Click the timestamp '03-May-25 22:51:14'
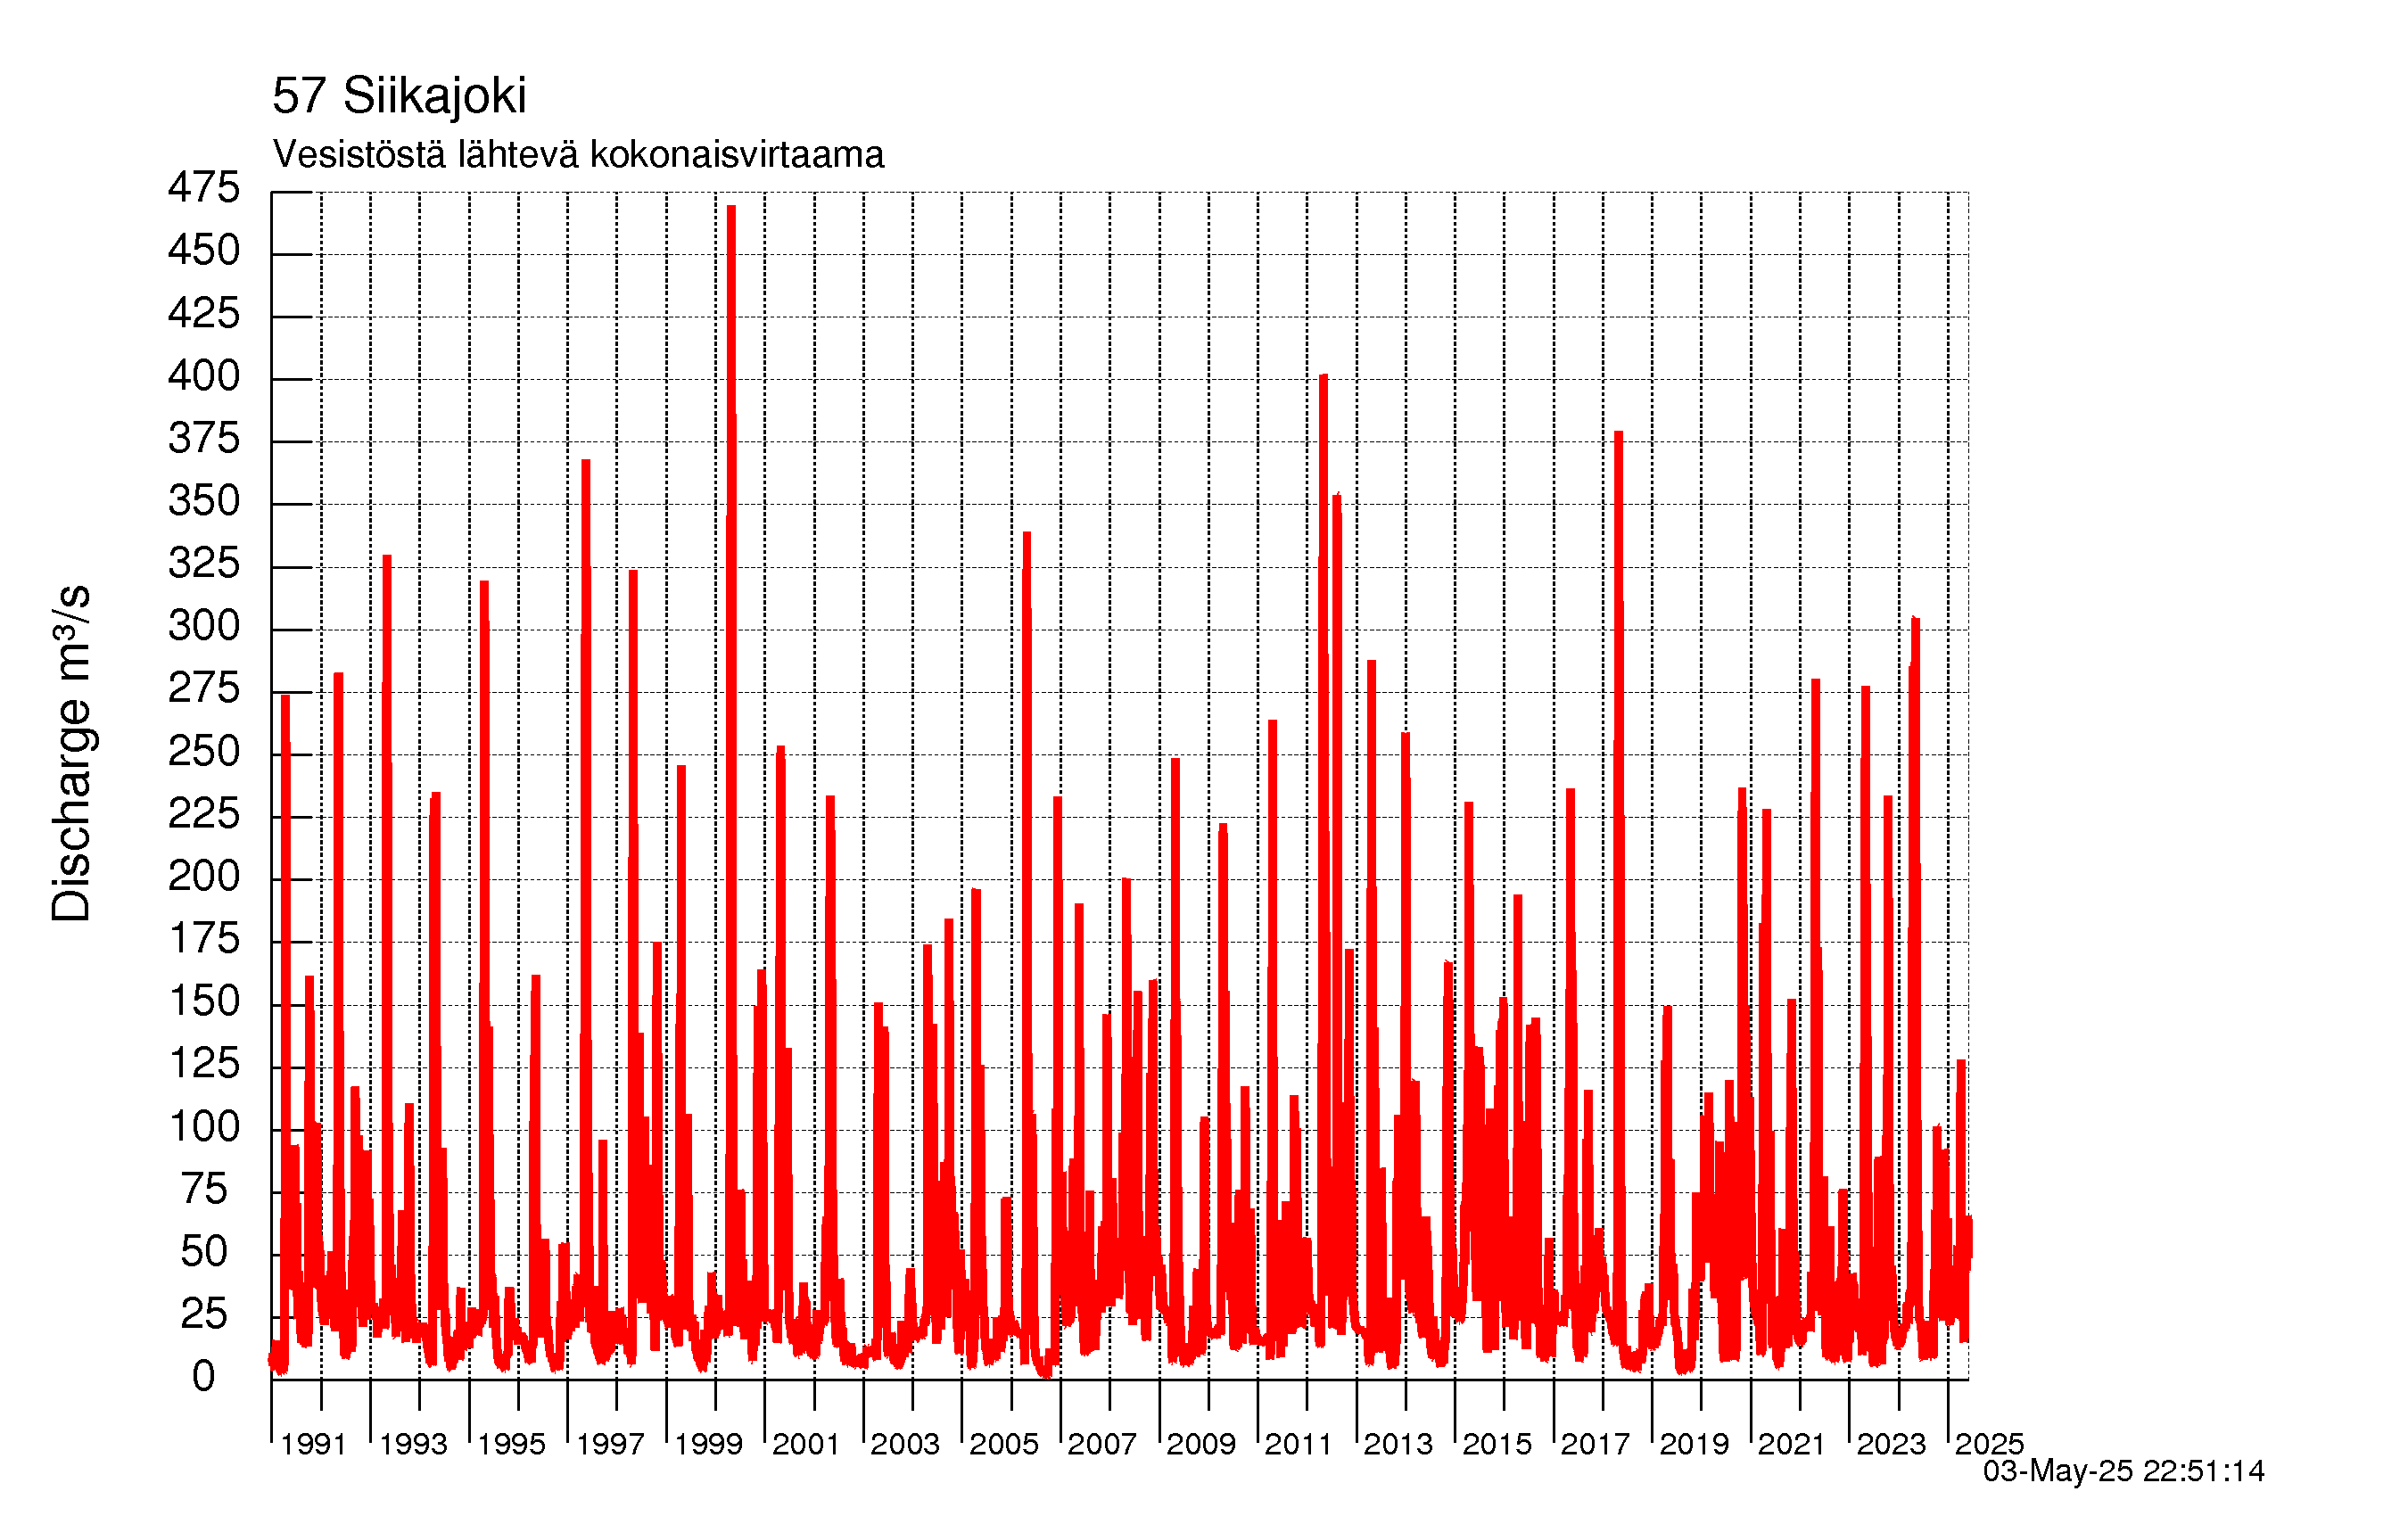 [2123, 1471]
